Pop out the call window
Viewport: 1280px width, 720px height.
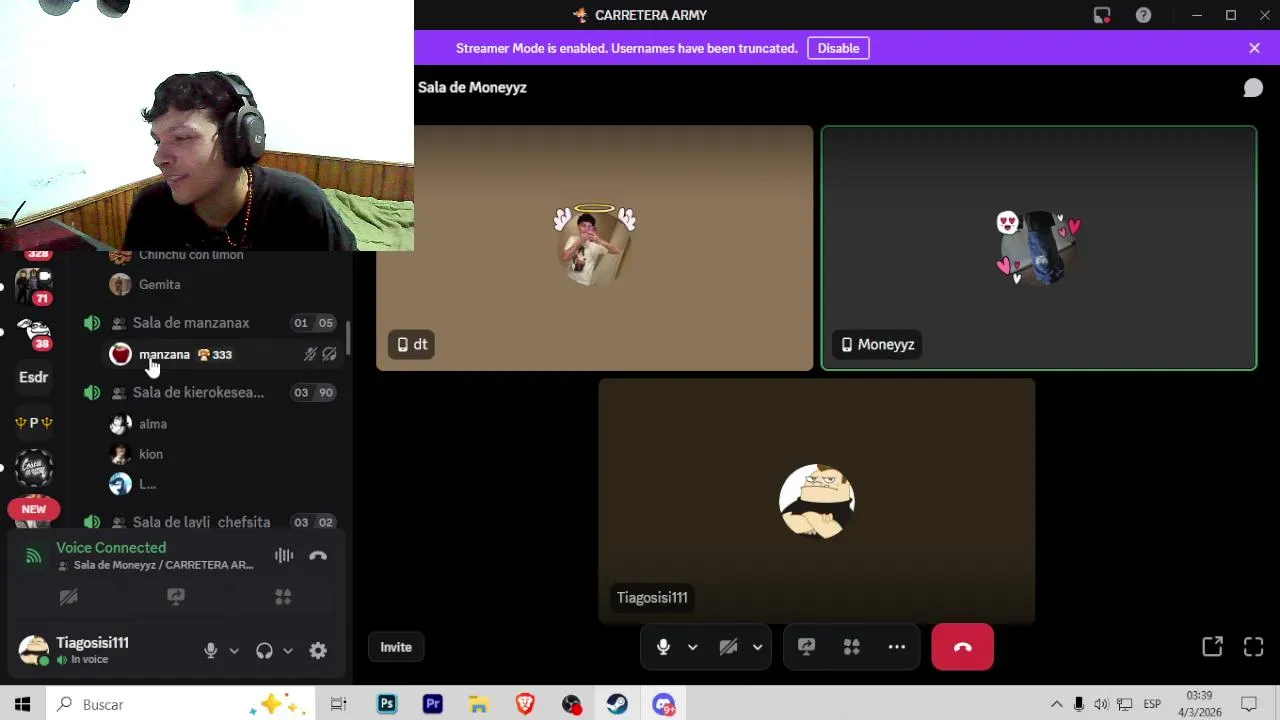1212,647
